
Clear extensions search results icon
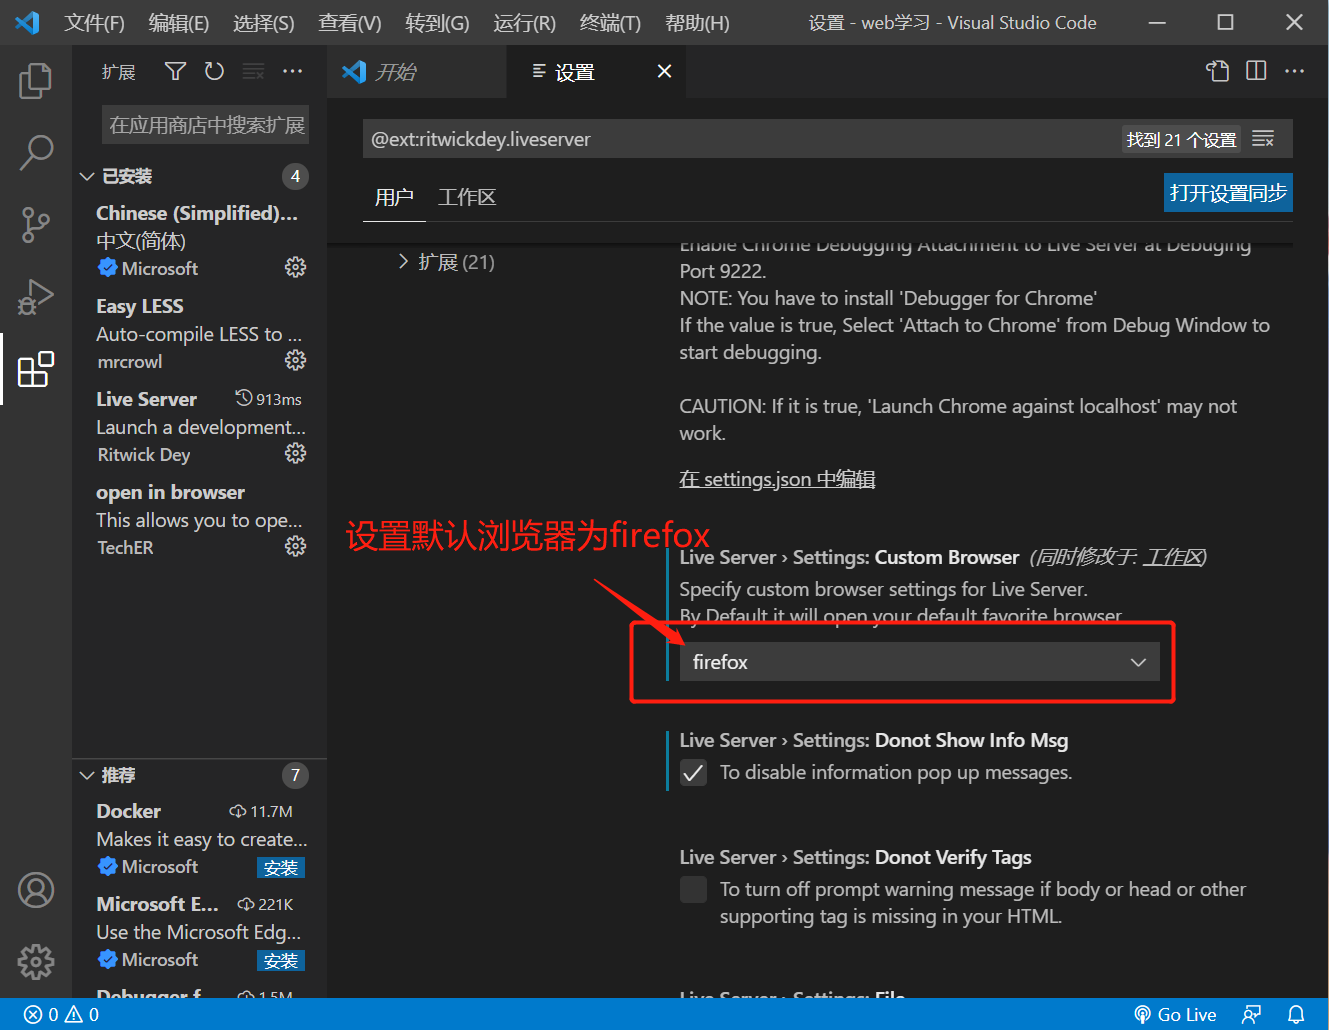253,71
